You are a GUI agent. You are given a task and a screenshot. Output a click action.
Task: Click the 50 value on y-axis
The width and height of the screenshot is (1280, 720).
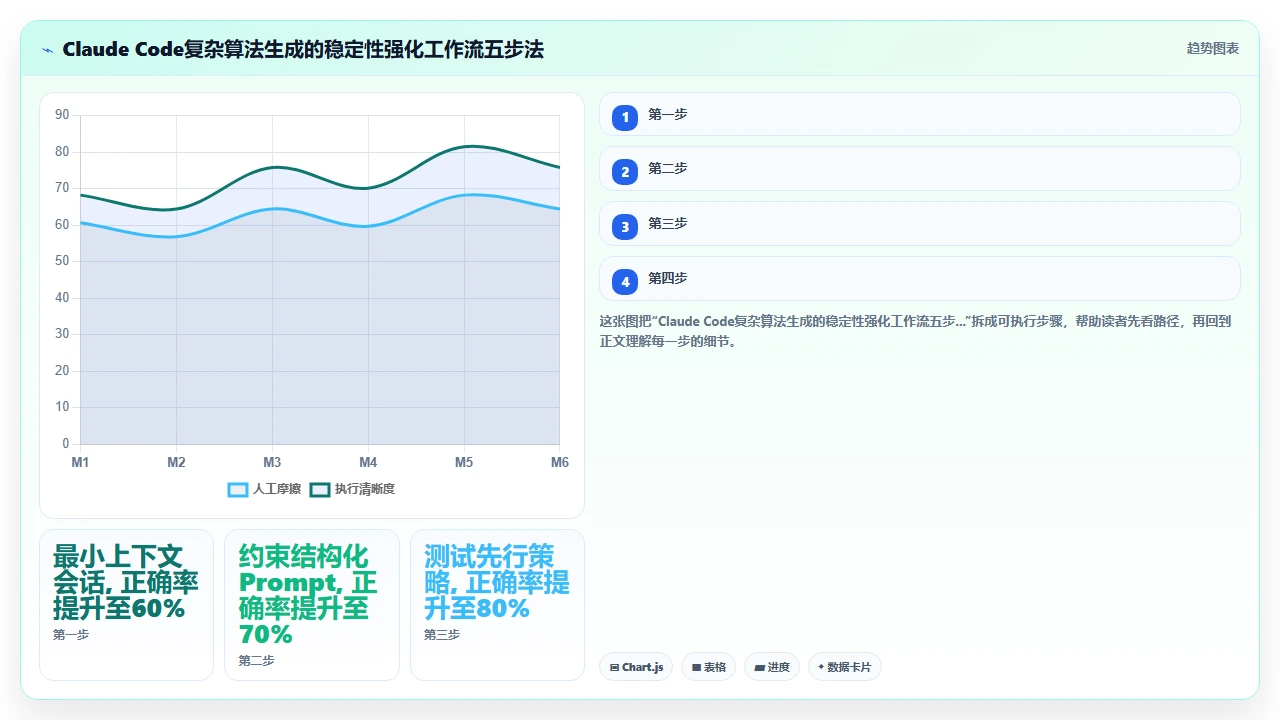(x=62, y=261)
